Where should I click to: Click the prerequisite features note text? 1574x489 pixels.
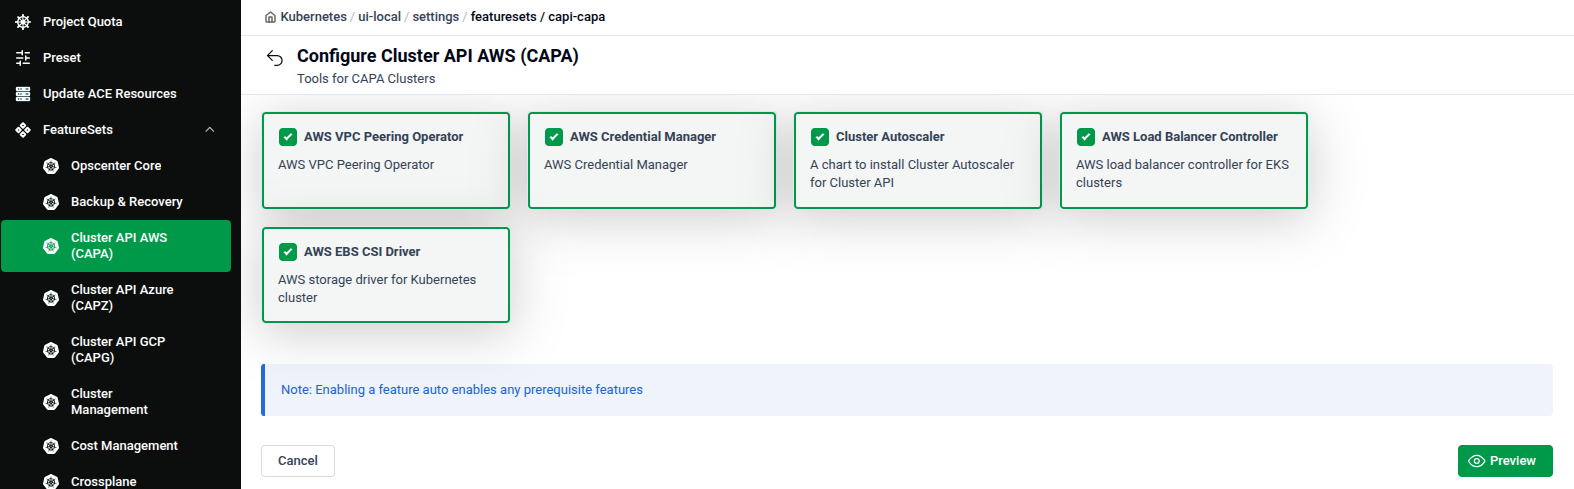pos(462,390)
